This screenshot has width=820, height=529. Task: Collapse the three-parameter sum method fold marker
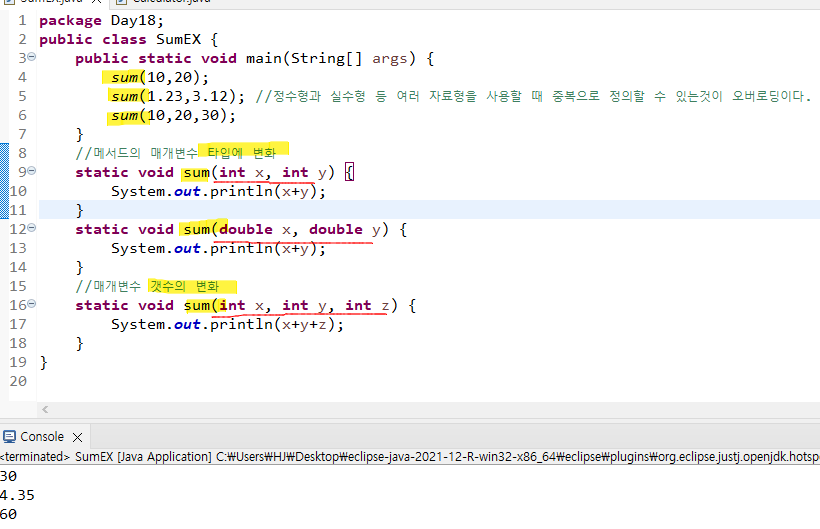point(31,303)
